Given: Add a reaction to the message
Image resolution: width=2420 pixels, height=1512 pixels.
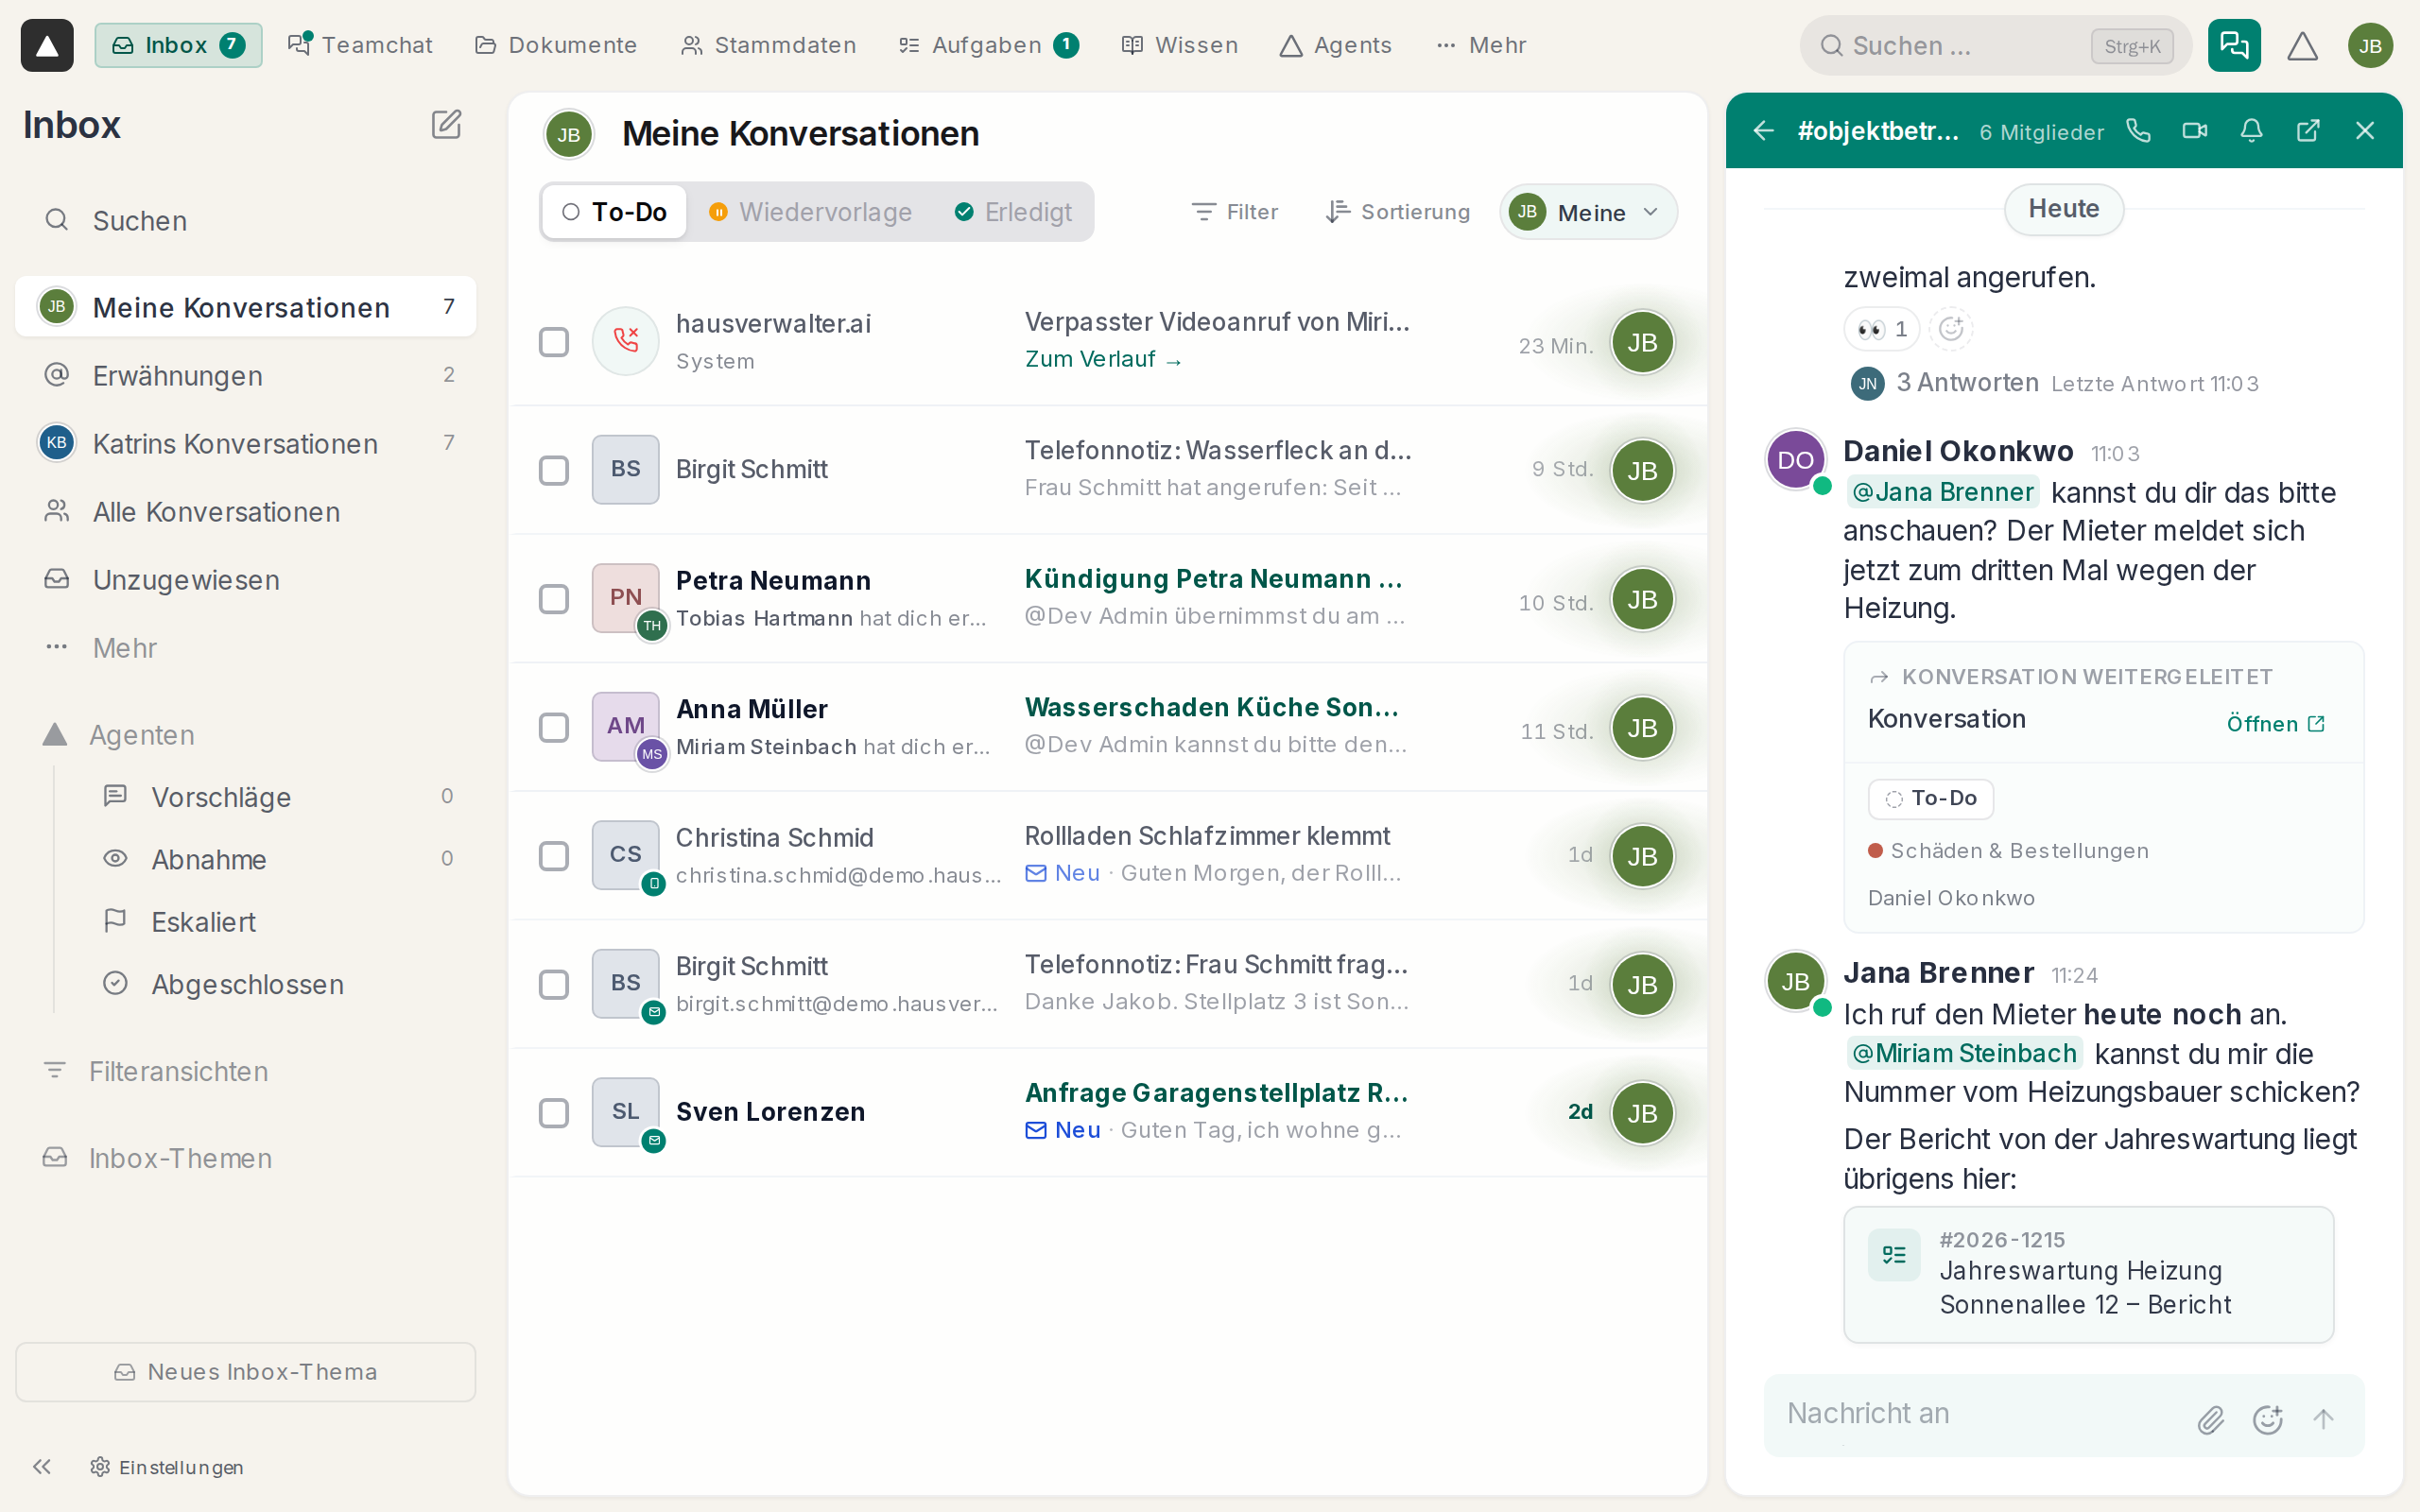Looking at the screenshot, I should [x=1951, y=329].
